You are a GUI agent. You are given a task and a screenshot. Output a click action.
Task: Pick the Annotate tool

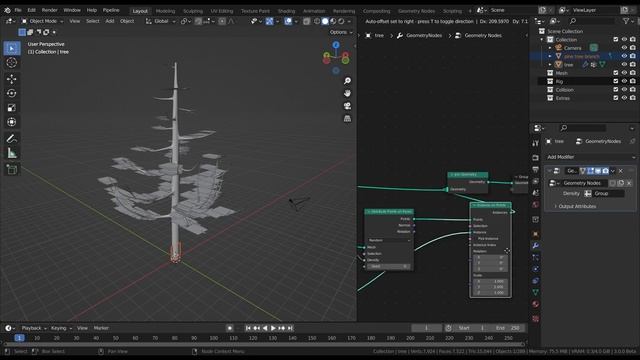(x=11, y=139)
